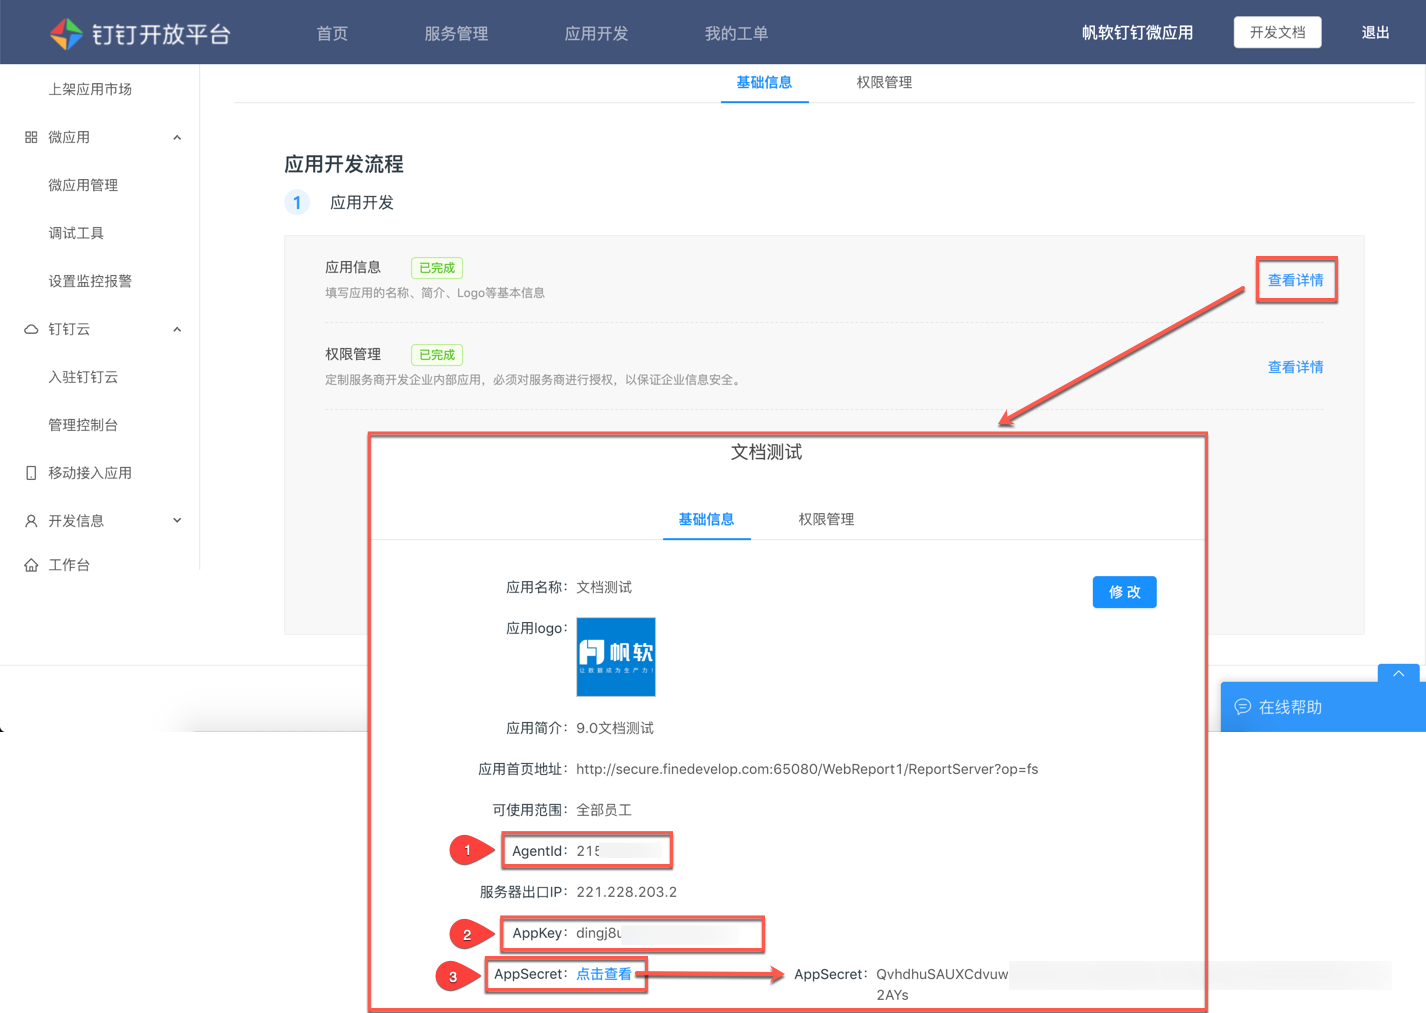
Task: Click the 开发文档 button
Action: coord(1277,32)
